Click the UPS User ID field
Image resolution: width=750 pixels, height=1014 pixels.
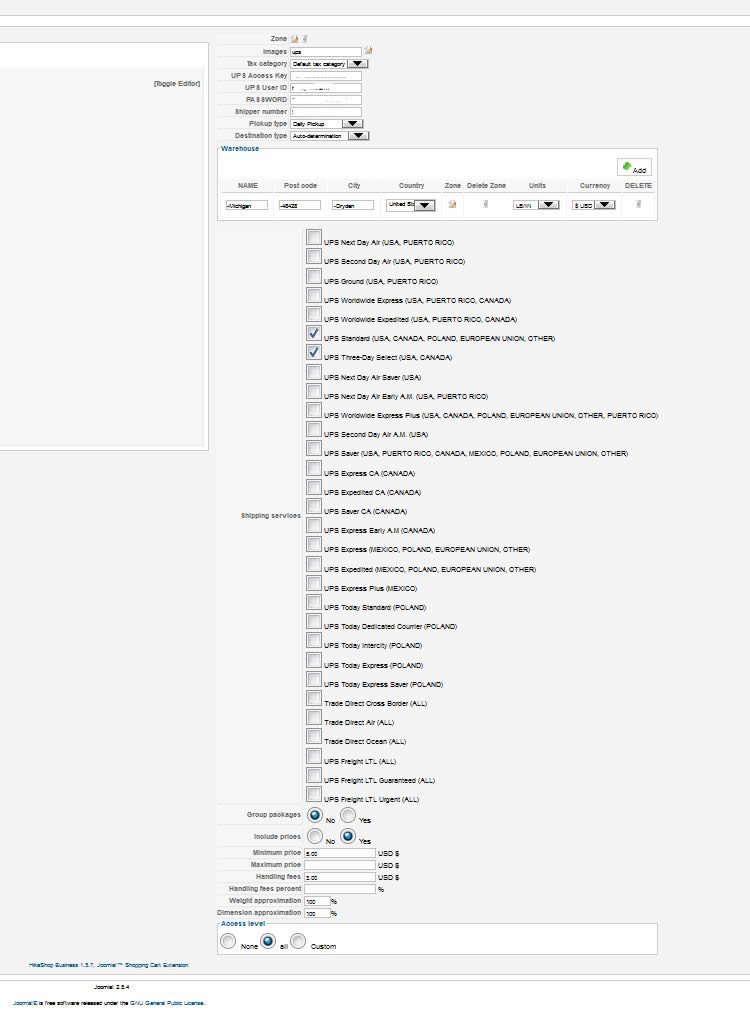pos(326,87)
